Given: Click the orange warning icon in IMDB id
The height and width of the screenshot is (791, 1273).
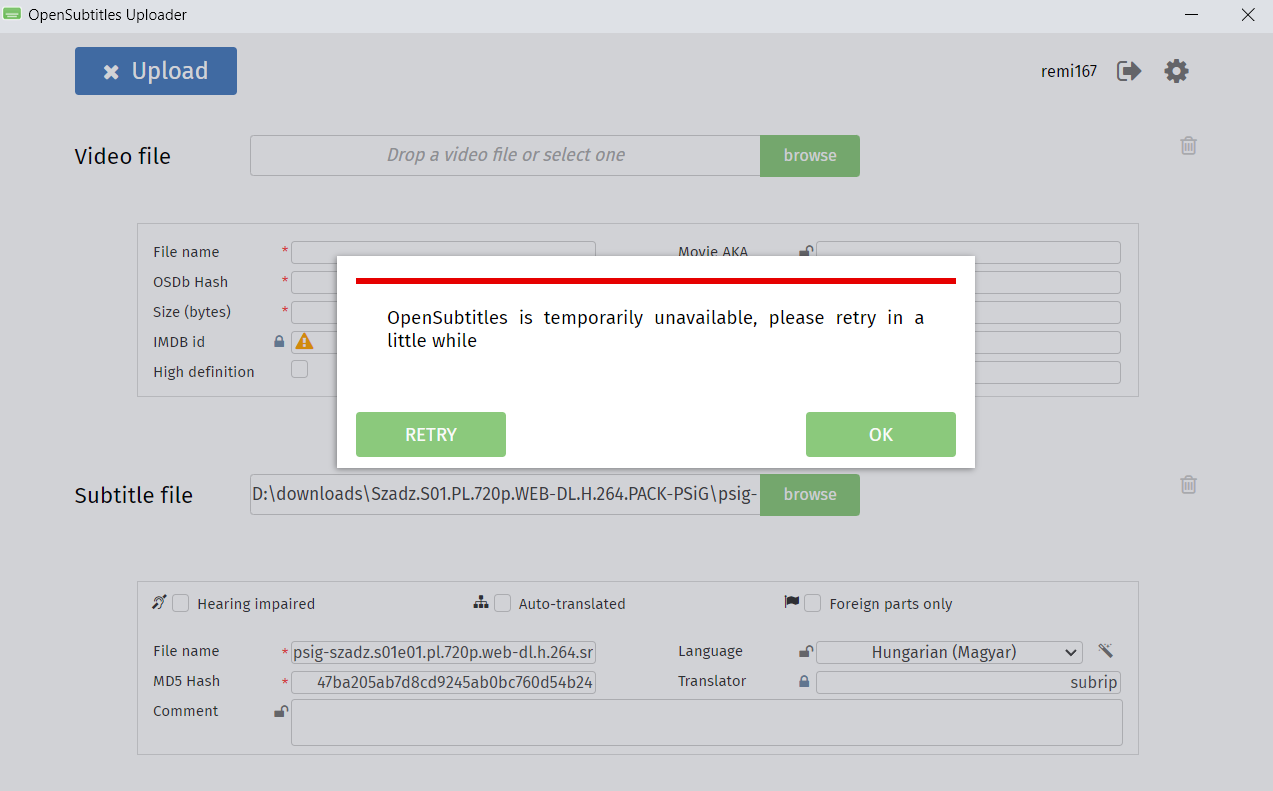Looking at the screenshot, I should [x=304, y=342].
